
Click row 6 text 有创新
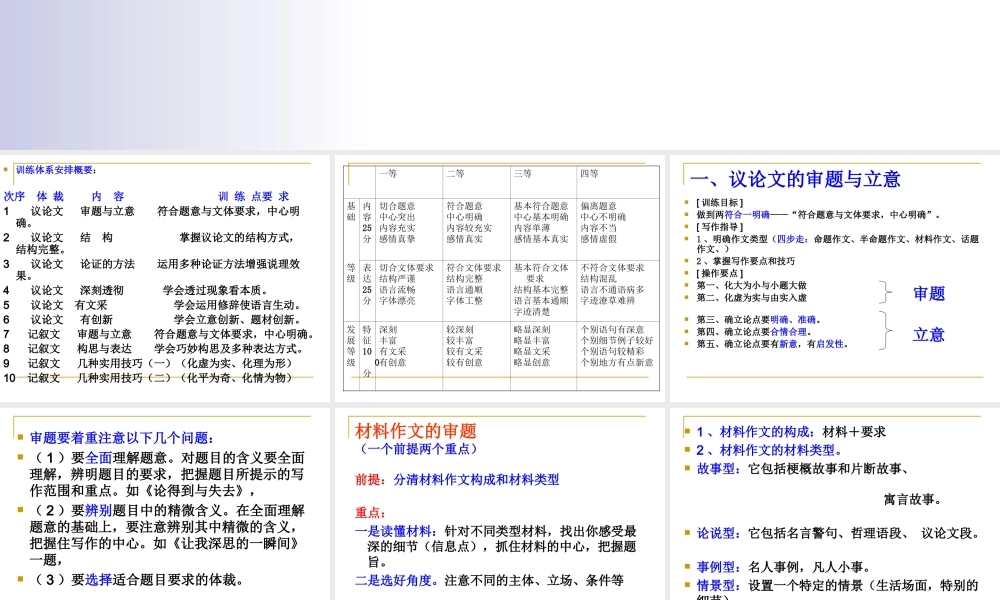tap(96, 319)
